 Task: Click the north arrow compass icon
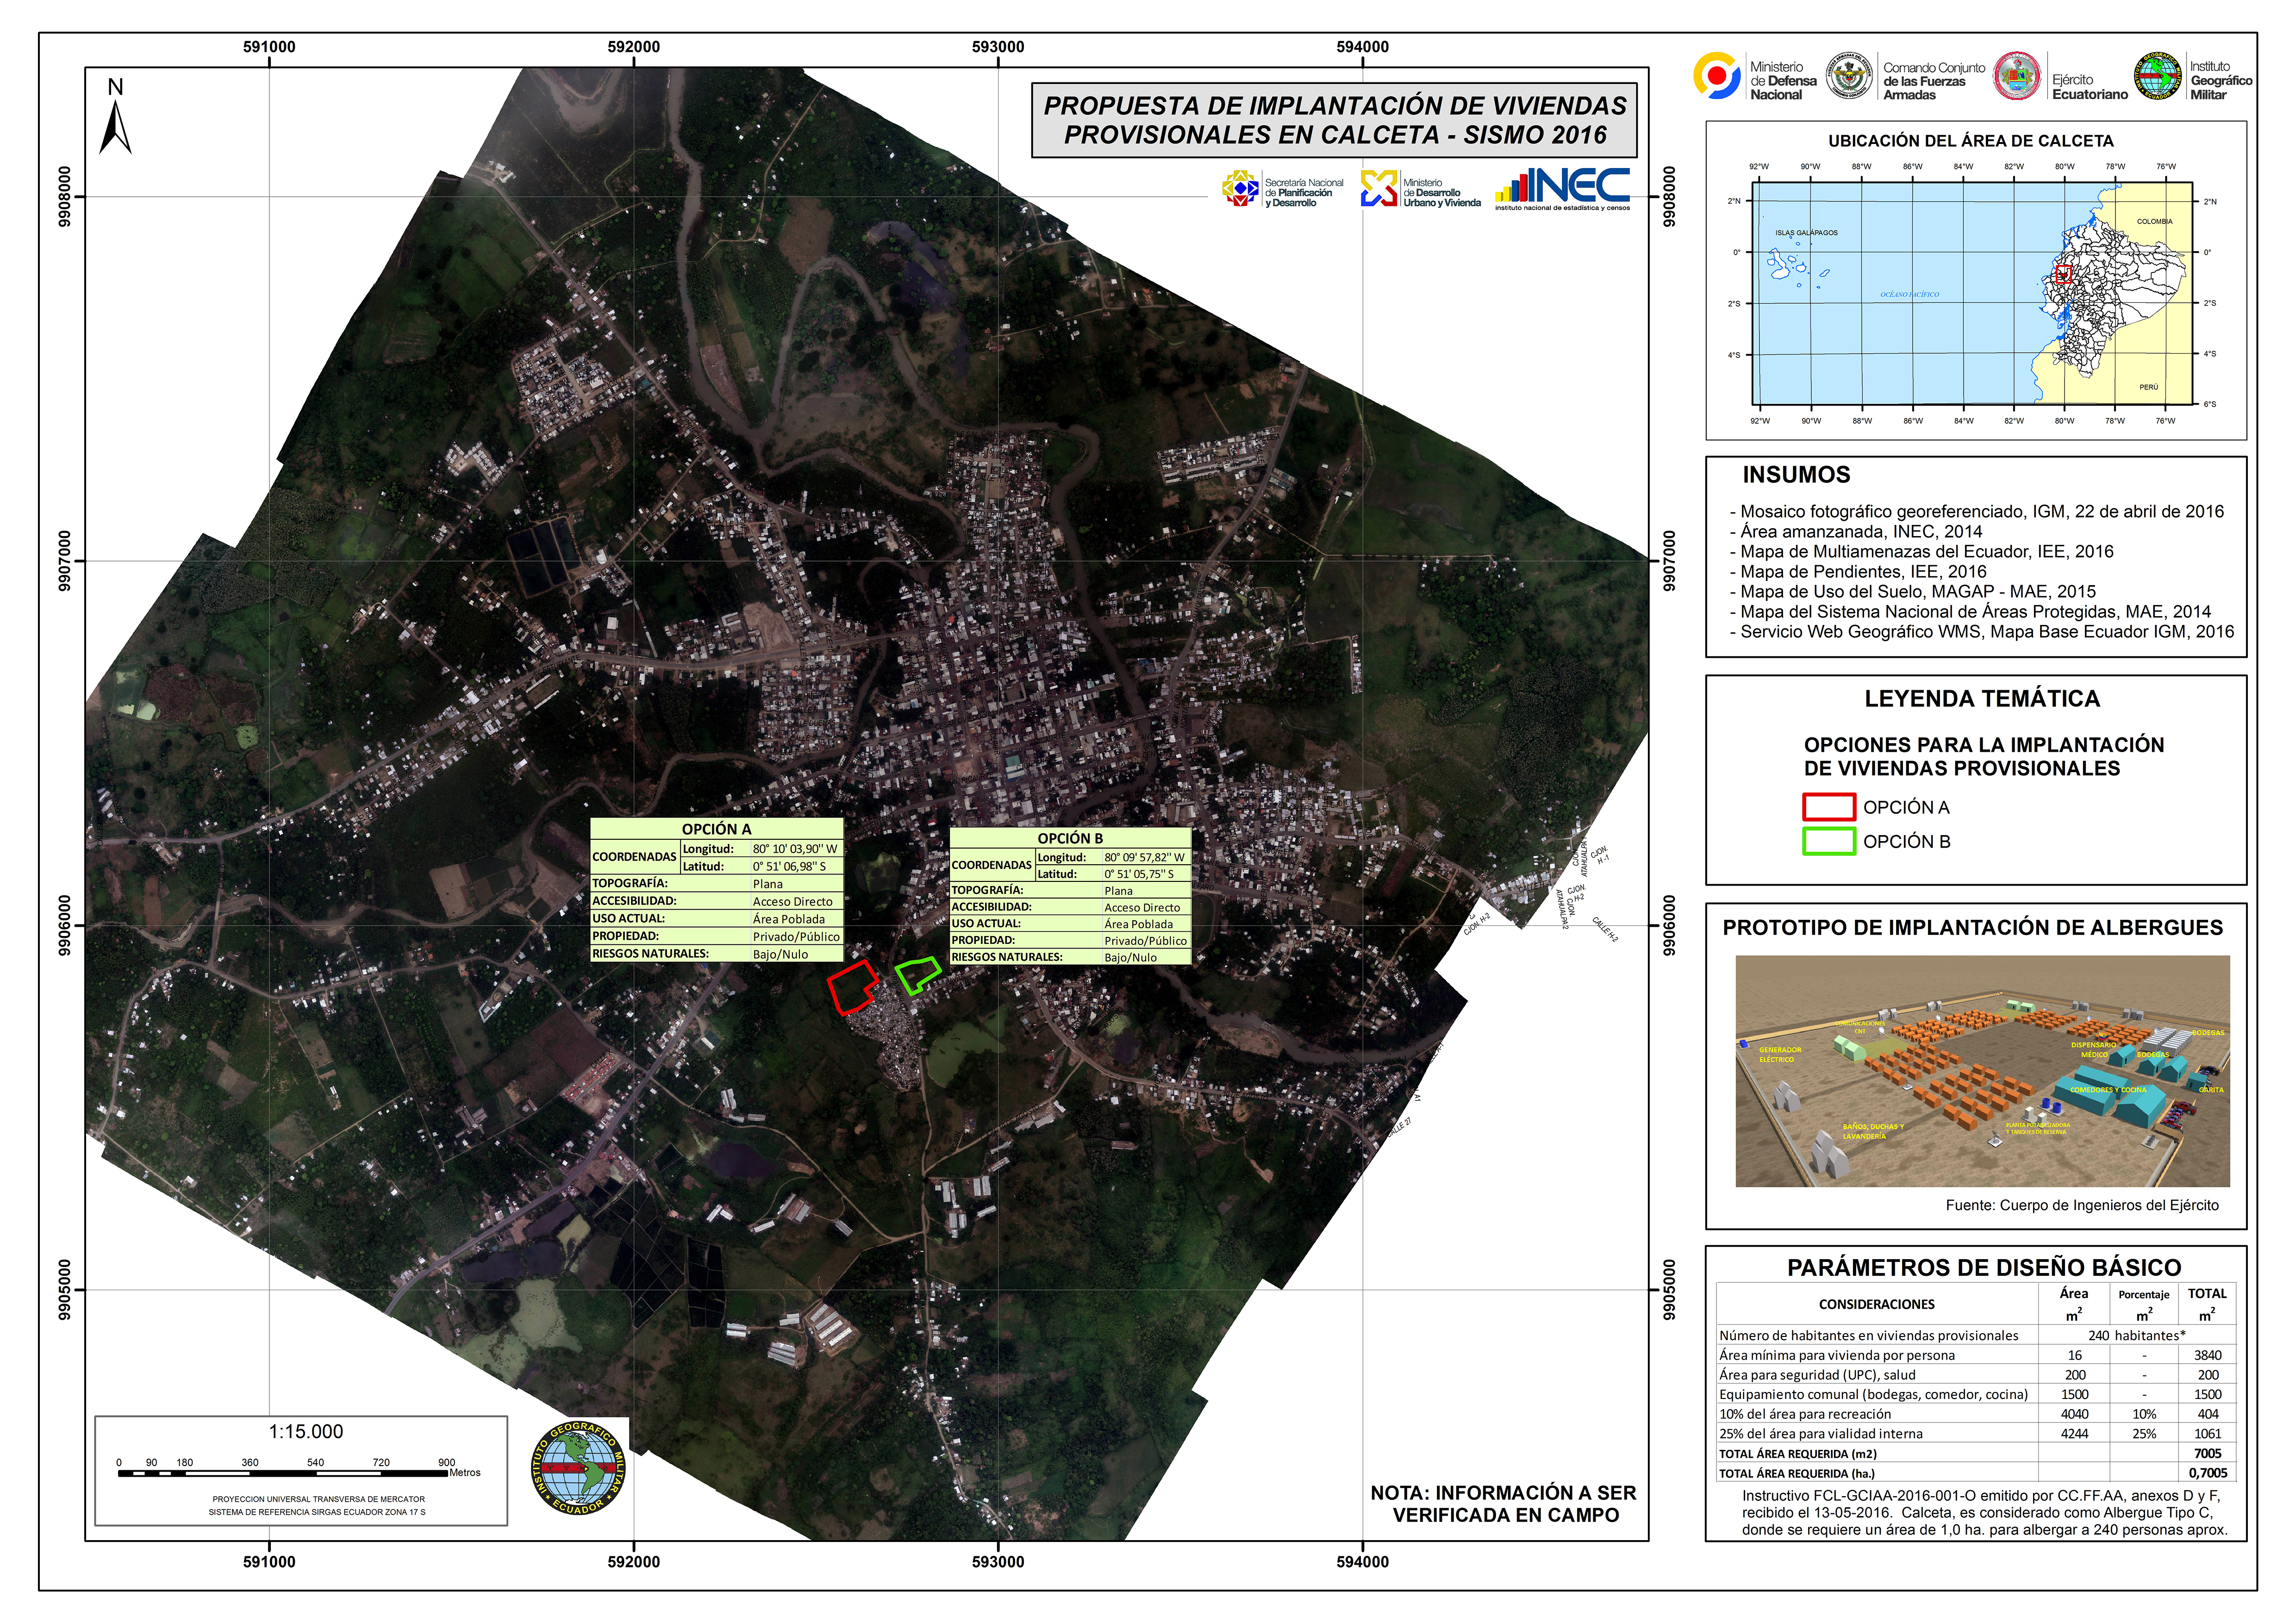pos(115,120)
